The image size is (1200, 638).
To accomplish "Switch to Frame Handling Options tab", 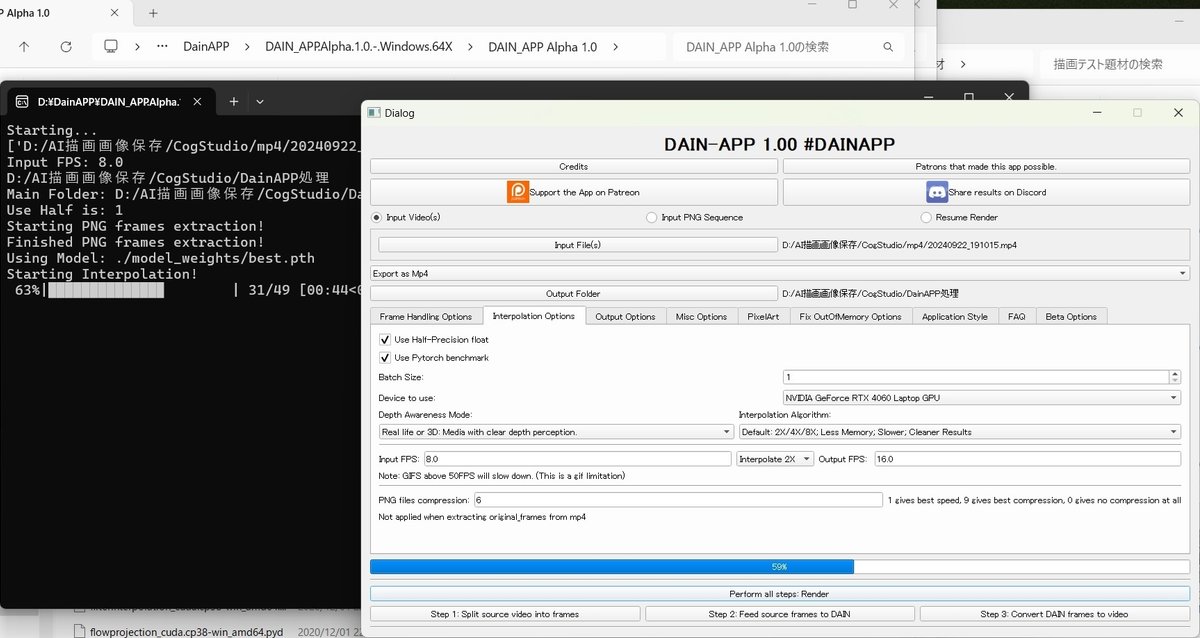I will coord(426,316).
